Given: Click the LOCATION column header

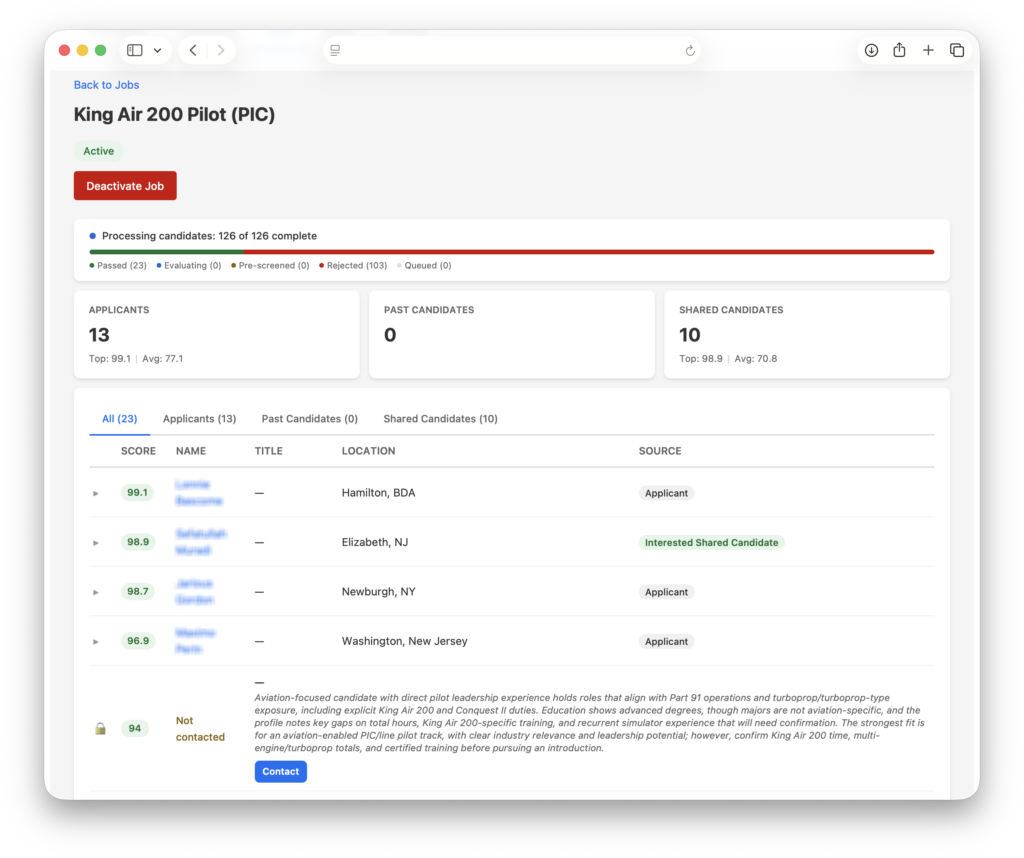Looking at the screenshot, I should tap(368, 451).
